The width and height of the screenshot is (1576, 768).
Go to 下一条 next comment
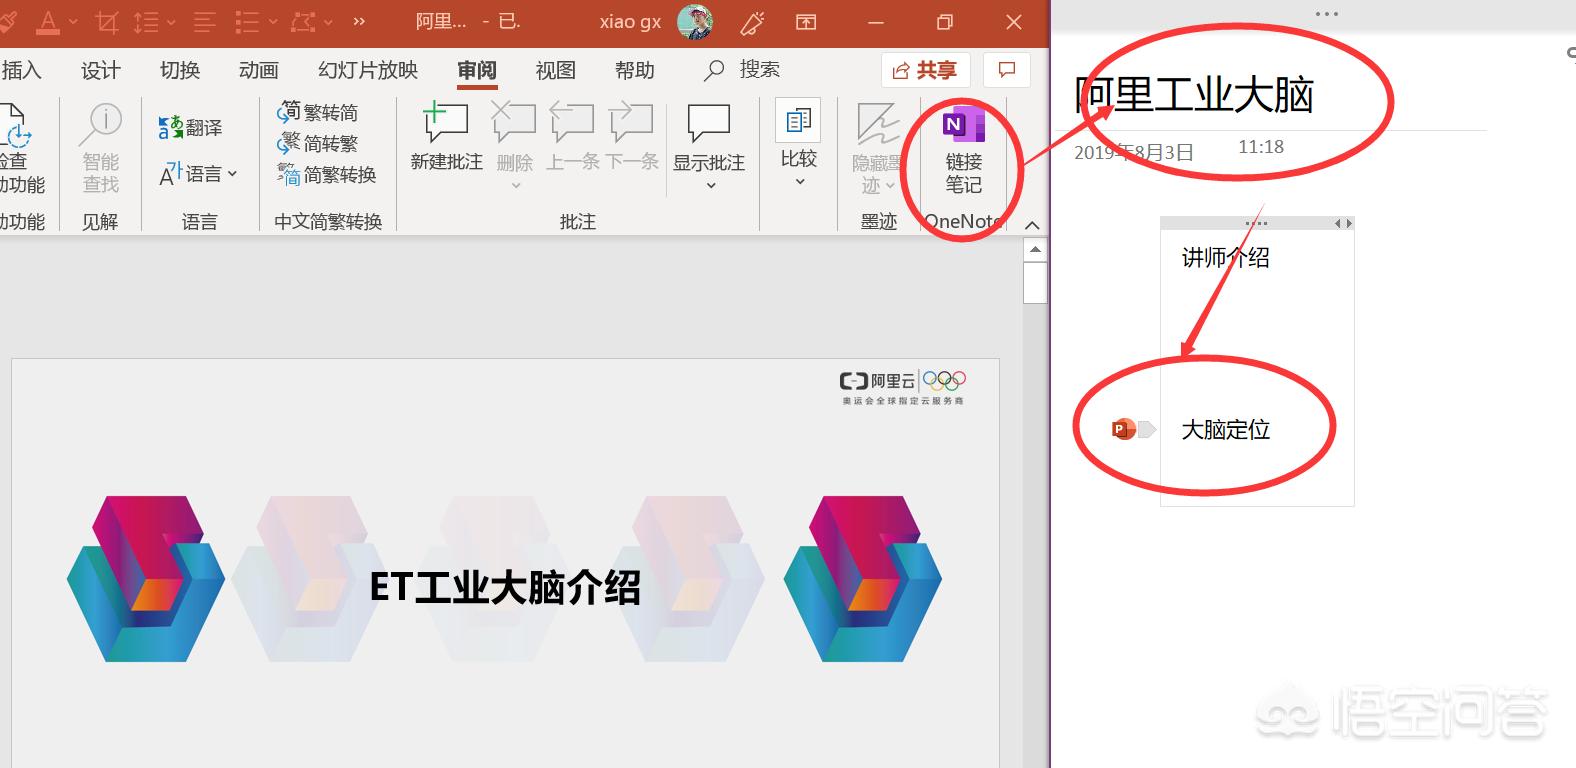coord(632,137)
